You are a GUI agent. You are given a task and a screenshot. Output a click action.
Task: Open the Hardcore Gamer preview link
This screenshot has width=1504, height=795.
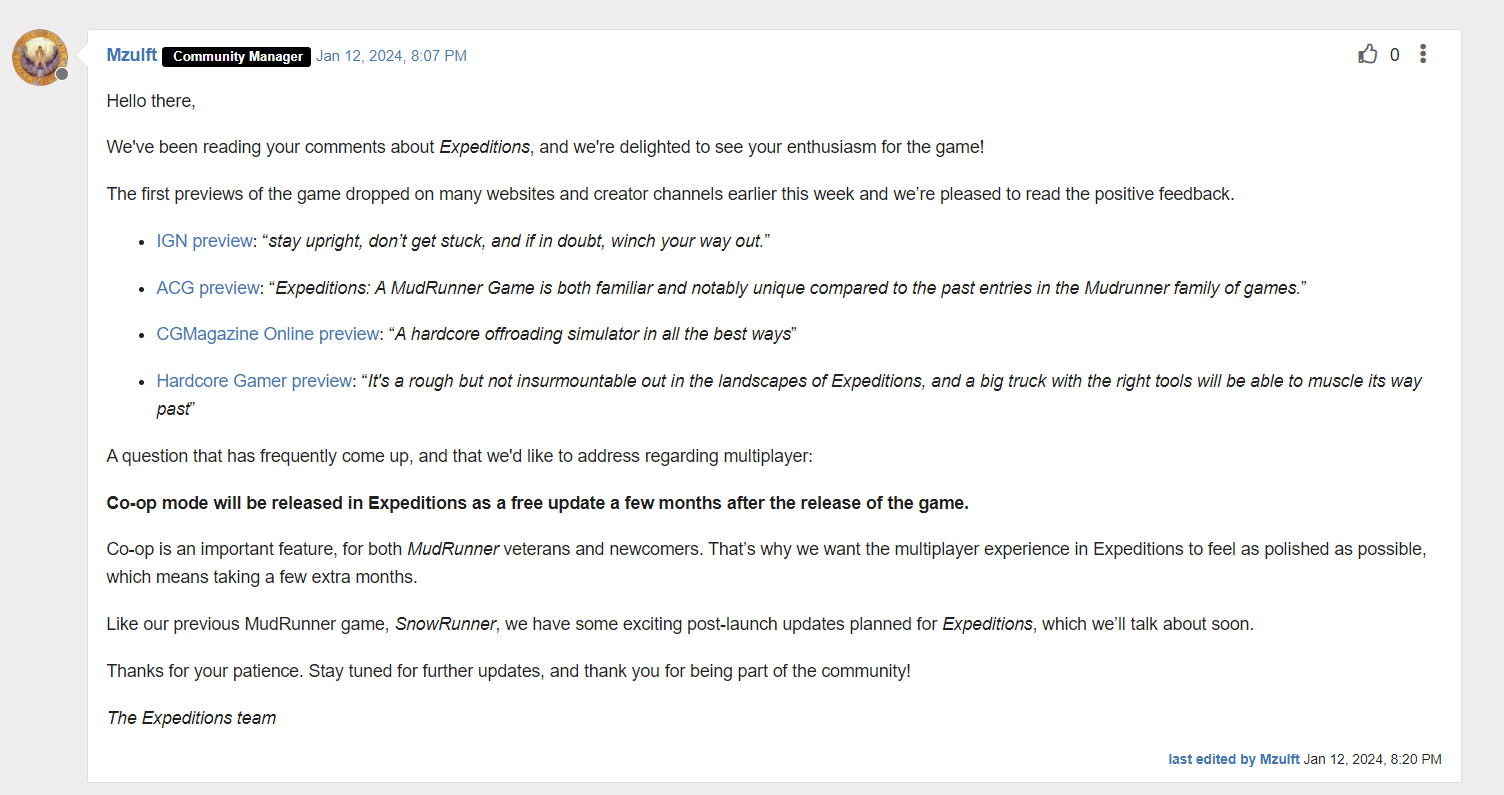pyautogui.click(x=254, y=380)
